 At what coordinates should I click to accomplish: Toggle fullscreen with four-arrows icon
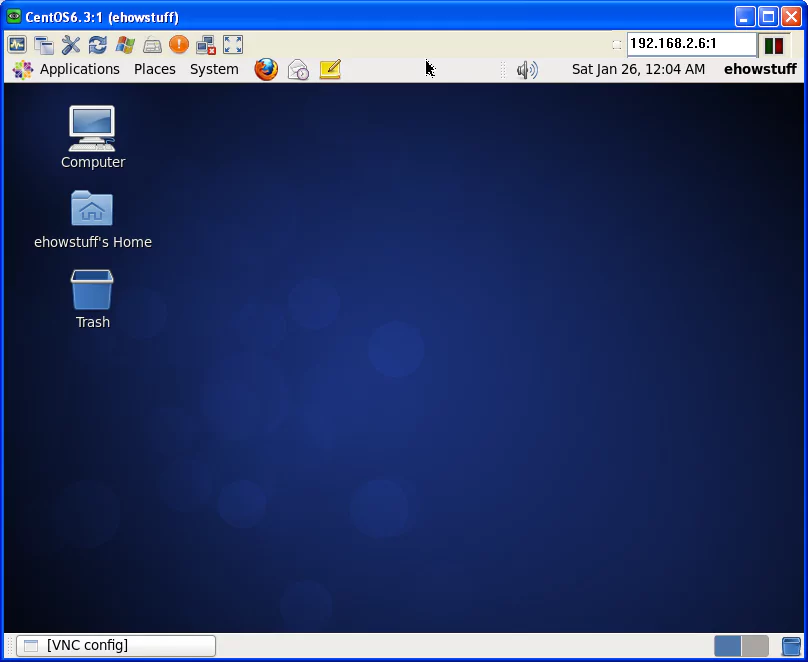coord(233,44)
